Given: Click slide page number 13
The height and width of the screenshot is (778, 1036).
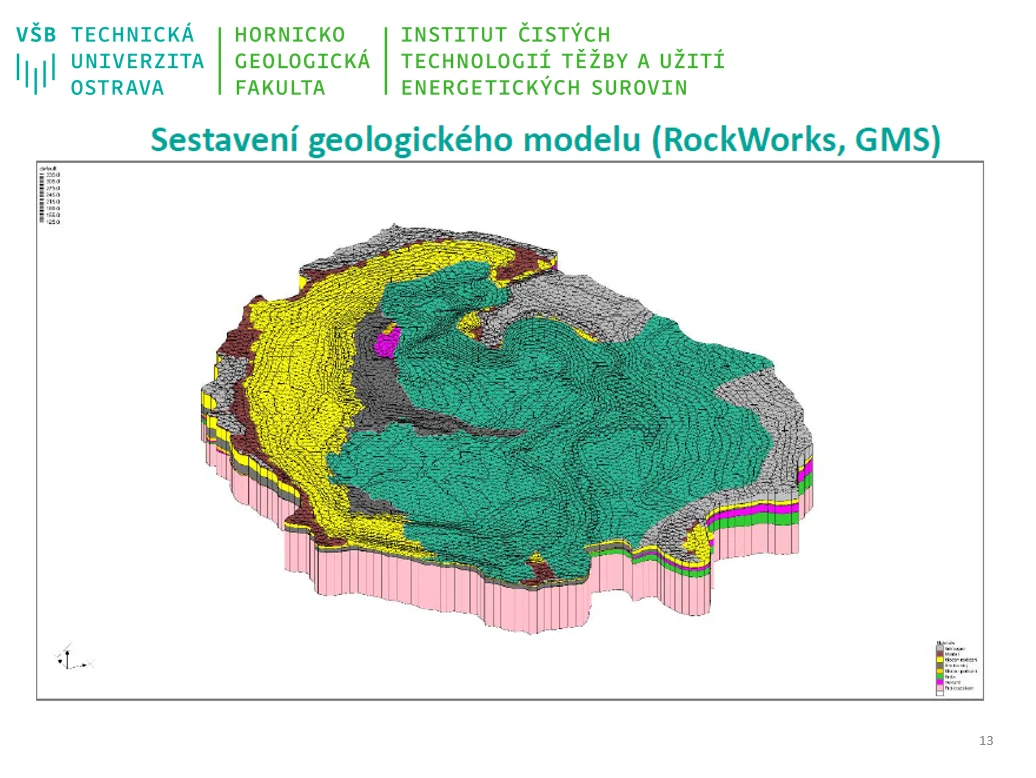Looking at the screenshot, I should coord(986,740).
